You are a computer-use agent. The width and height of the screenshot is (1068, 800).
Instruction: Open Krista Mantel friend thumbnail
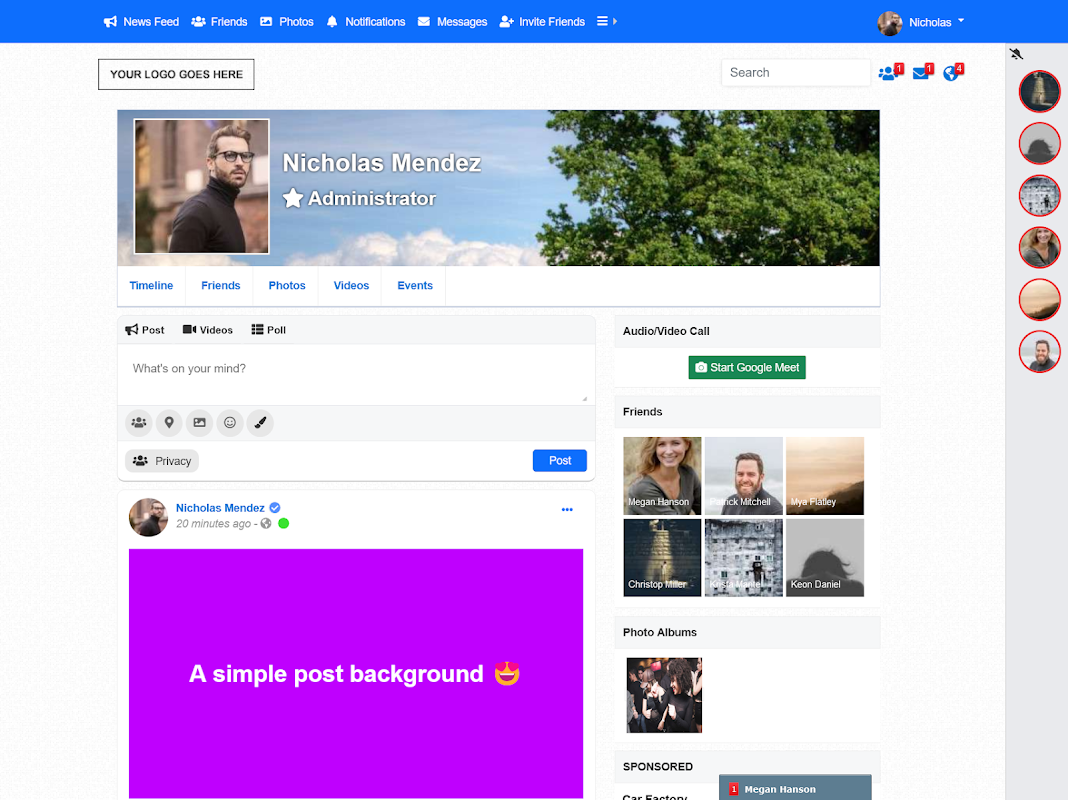744,558
